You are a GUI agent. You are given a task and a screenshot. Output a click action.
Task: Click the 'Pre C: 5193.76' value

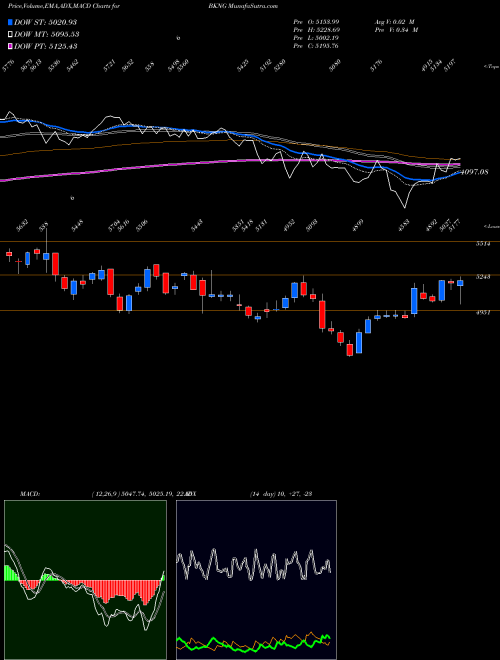click(316, 46)
